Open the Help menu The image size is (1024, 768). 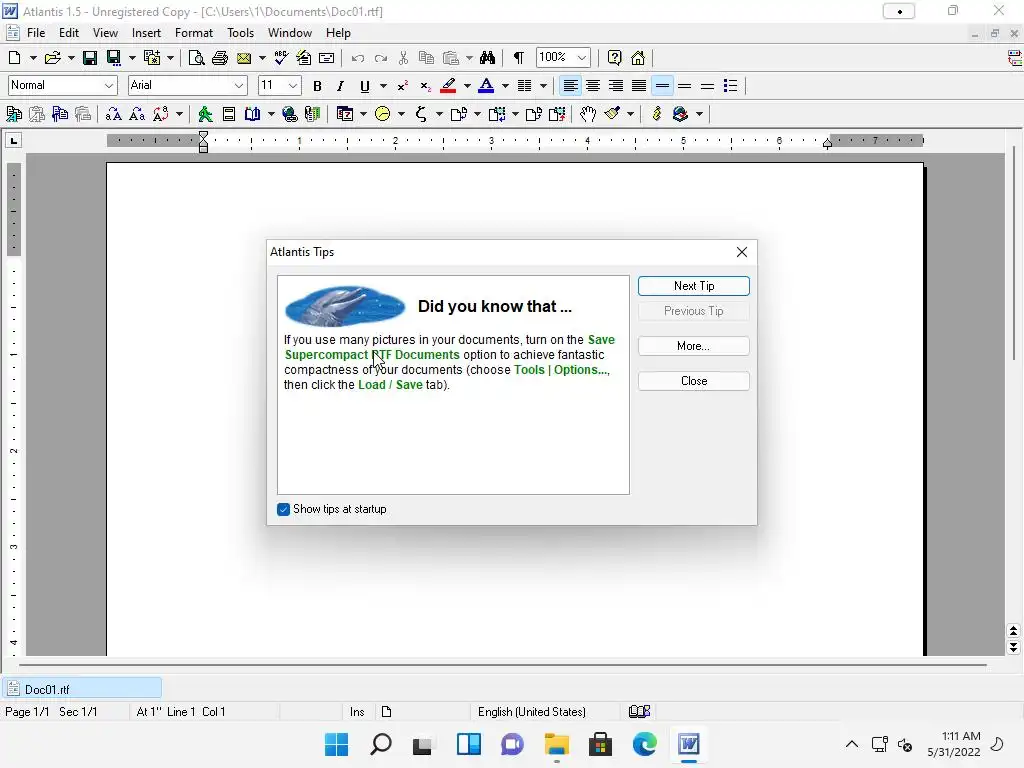(338, 33)
